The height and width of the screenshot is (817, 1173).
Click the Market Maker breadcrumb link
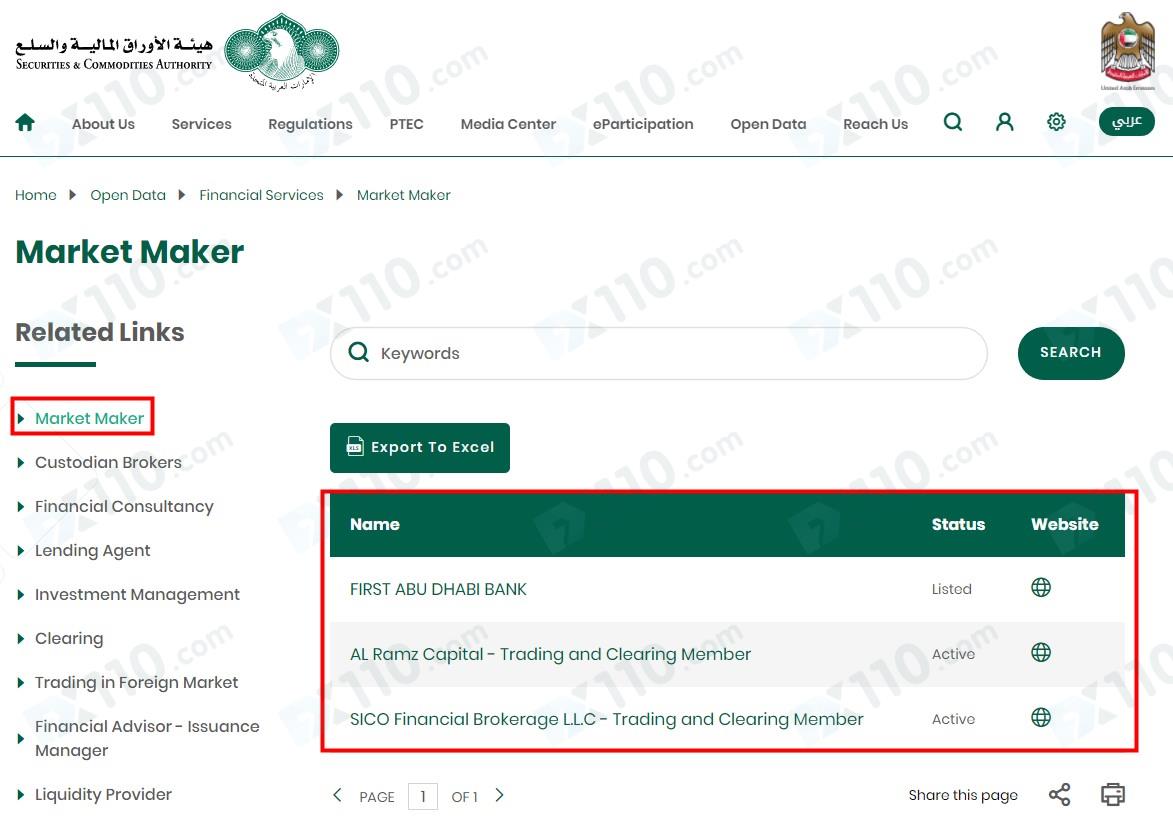tap(403, 195)
